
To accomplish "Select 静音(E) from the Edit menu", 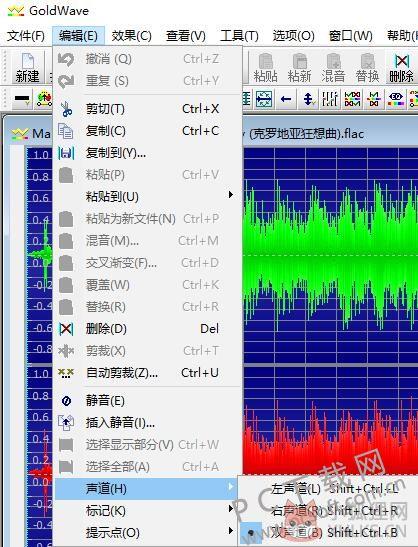I will point(147,400).
